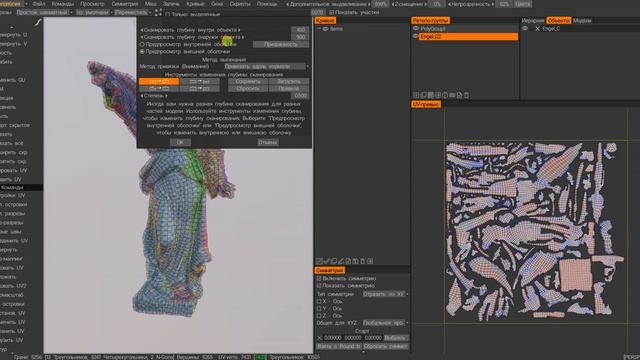Image resolution: width=640 pixels, height=360 pixels.
Task: Open the Переместить dropdown
Action: coord(133,13)
